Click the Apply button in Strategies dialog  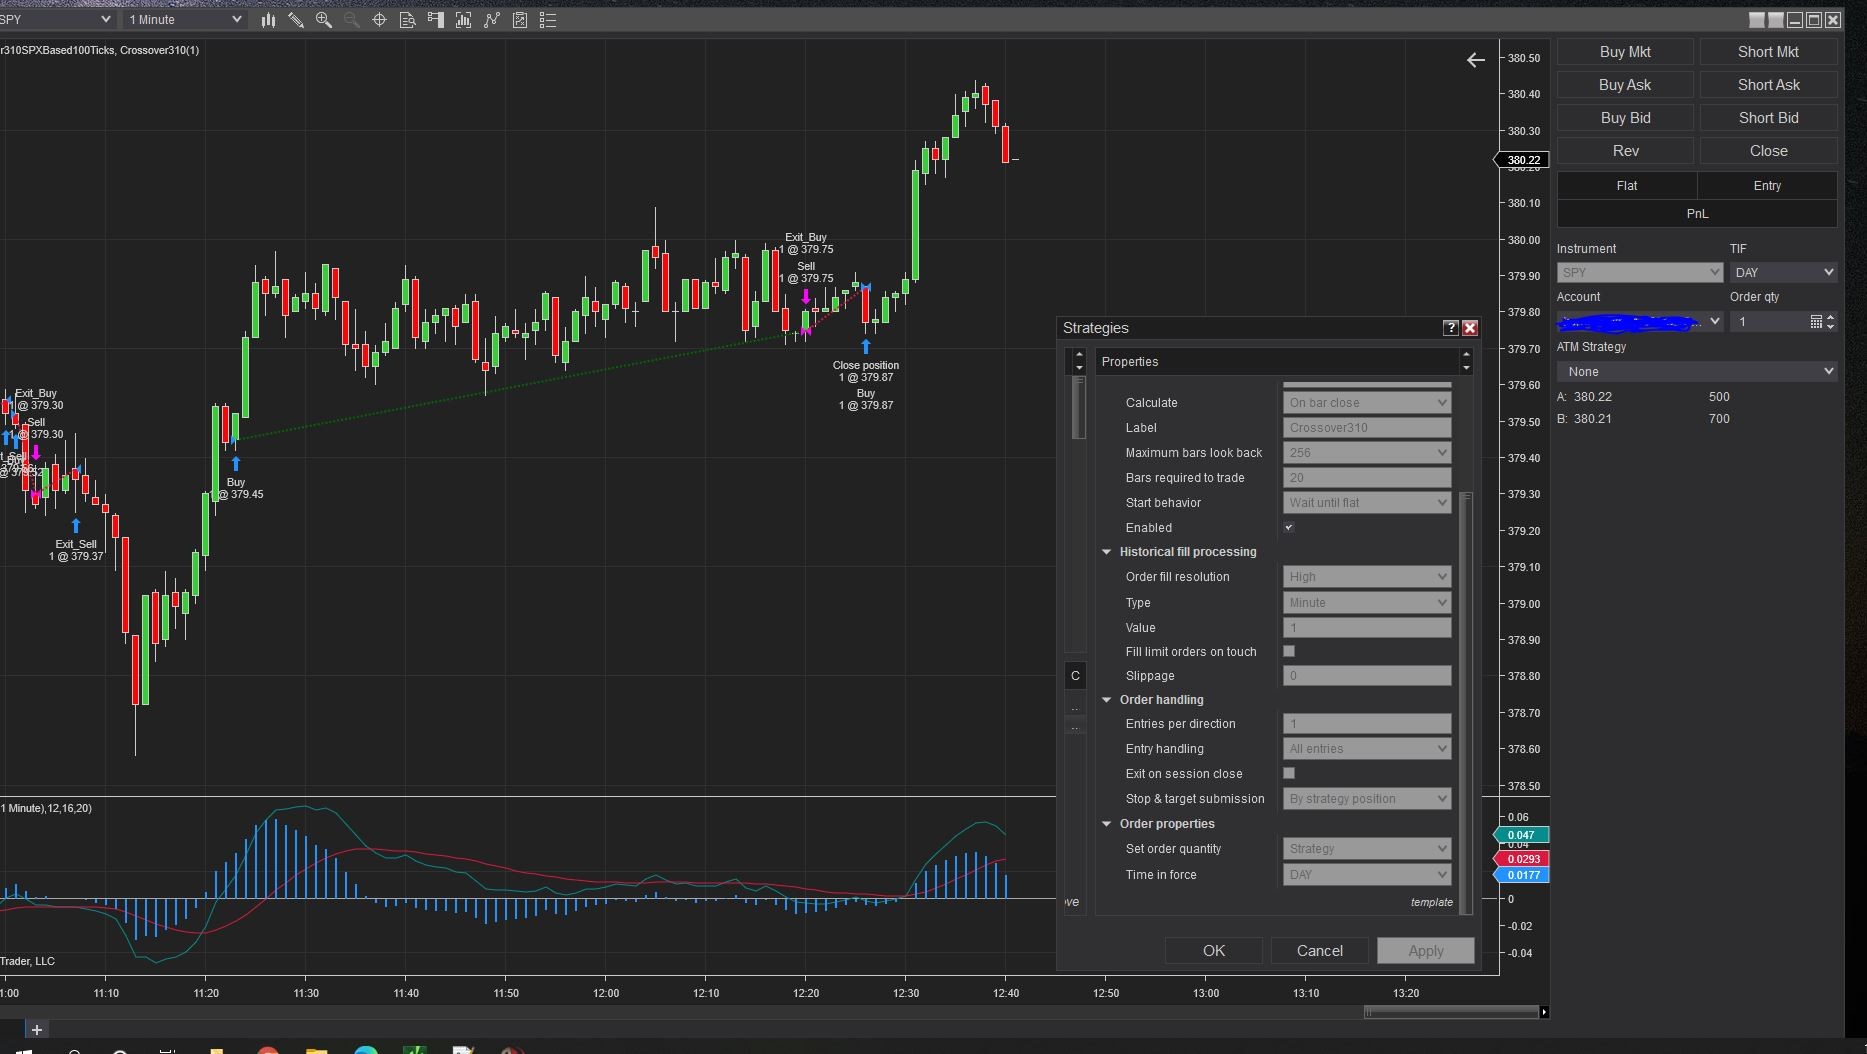(x=1425, y=950)
